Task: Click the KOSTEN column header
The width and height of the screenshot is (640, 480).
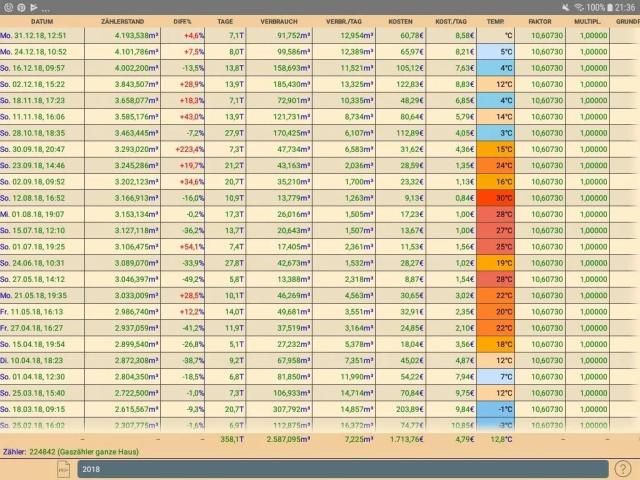Action: pos(399,21)
